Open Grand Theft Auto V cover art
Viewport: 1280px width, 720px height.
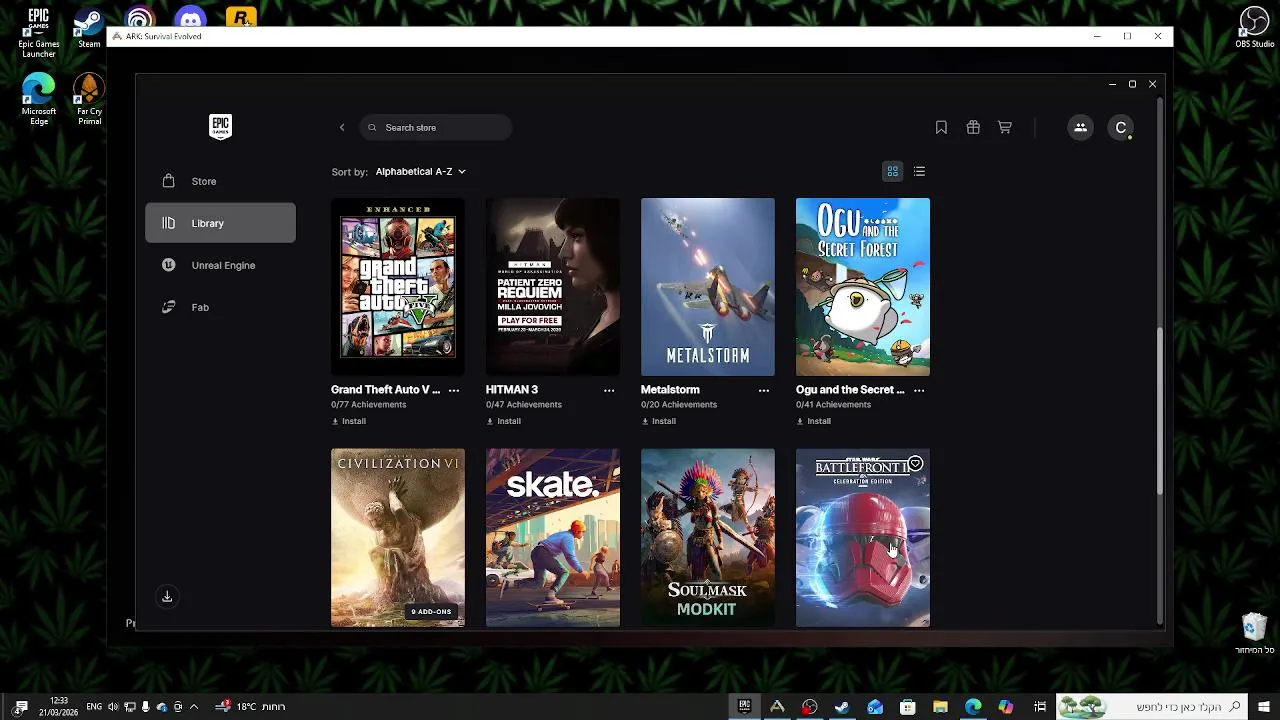click(398, 287)
